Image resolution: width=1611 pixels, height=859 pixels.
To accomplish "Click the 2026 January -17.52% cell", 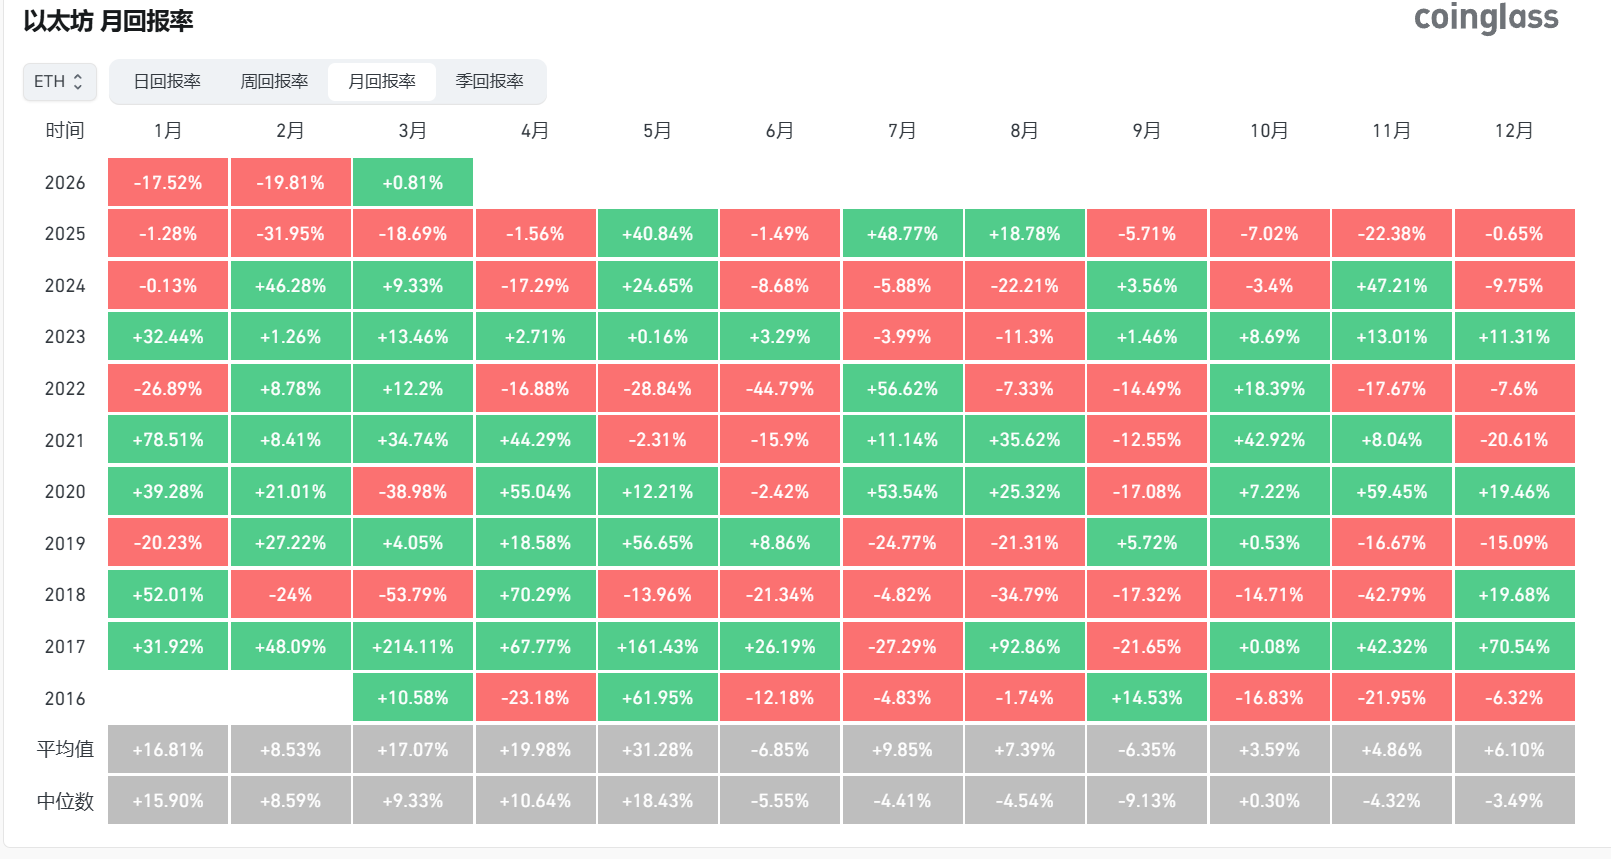I will (x=168, y=183).
